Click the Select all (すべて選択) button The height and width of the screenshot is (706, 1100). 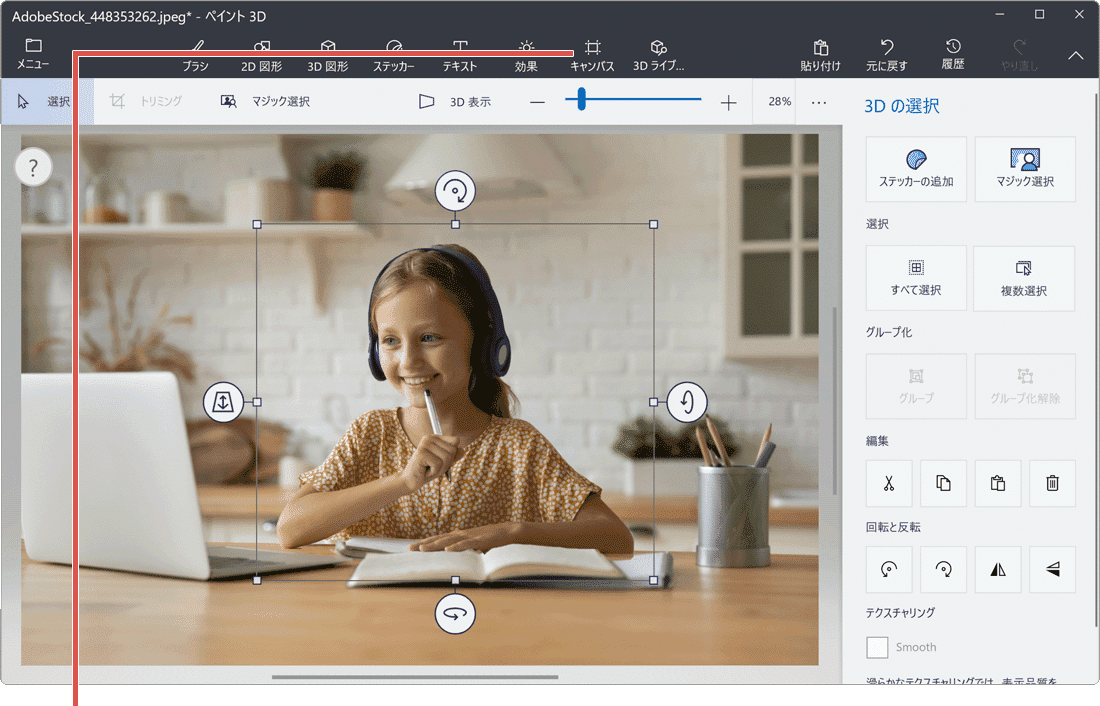click(x=916, y=278)
